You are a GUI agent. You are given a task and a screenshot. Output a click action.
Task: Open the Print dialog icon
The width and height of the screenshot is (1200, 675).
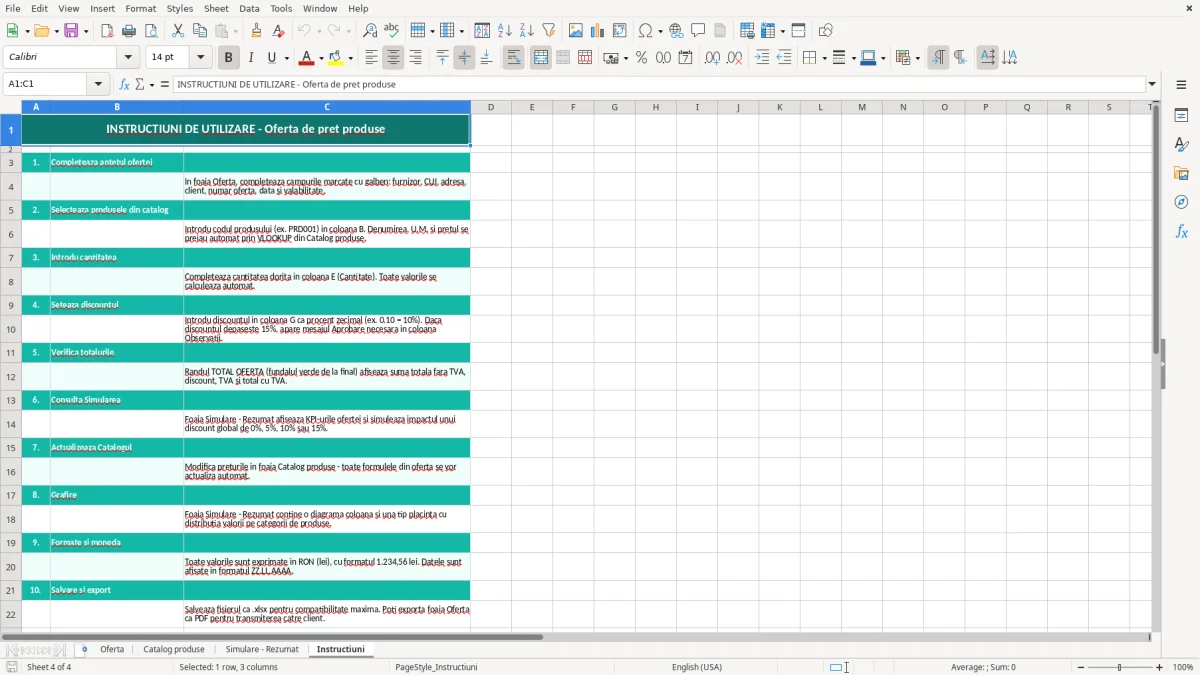(129, 31)
